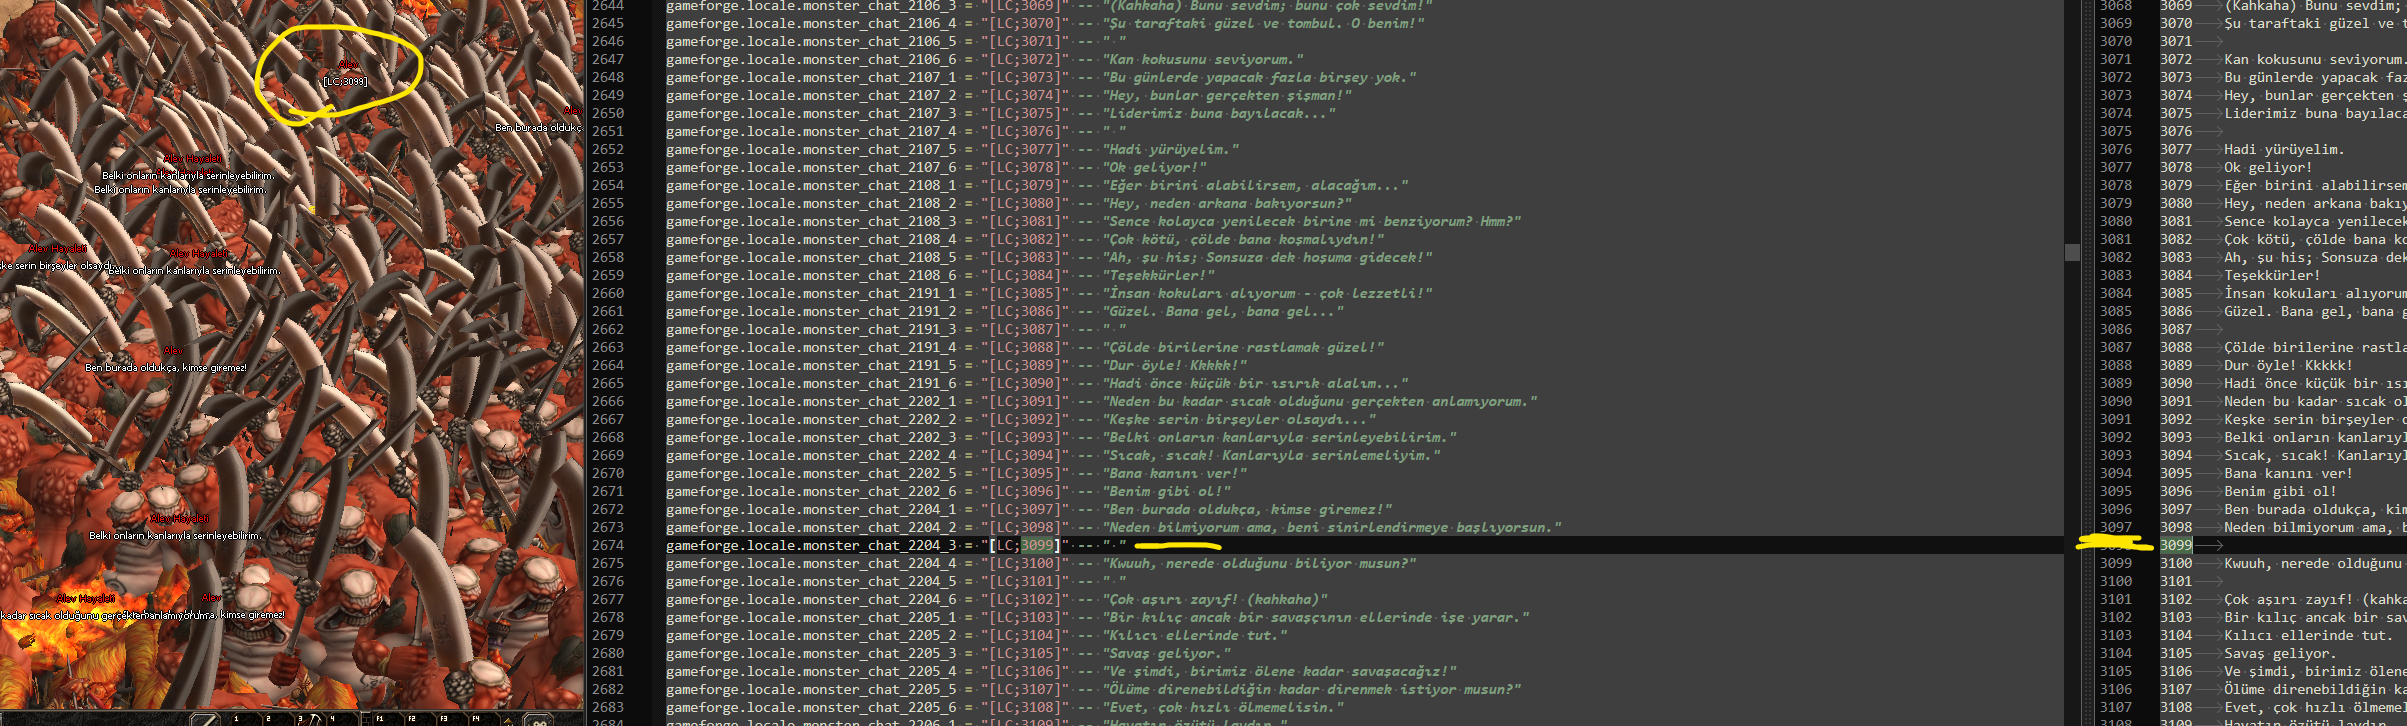Click line number 2680 in the editor gutter
Viewport: 2407px width, 726px height.
click(608, 653)
